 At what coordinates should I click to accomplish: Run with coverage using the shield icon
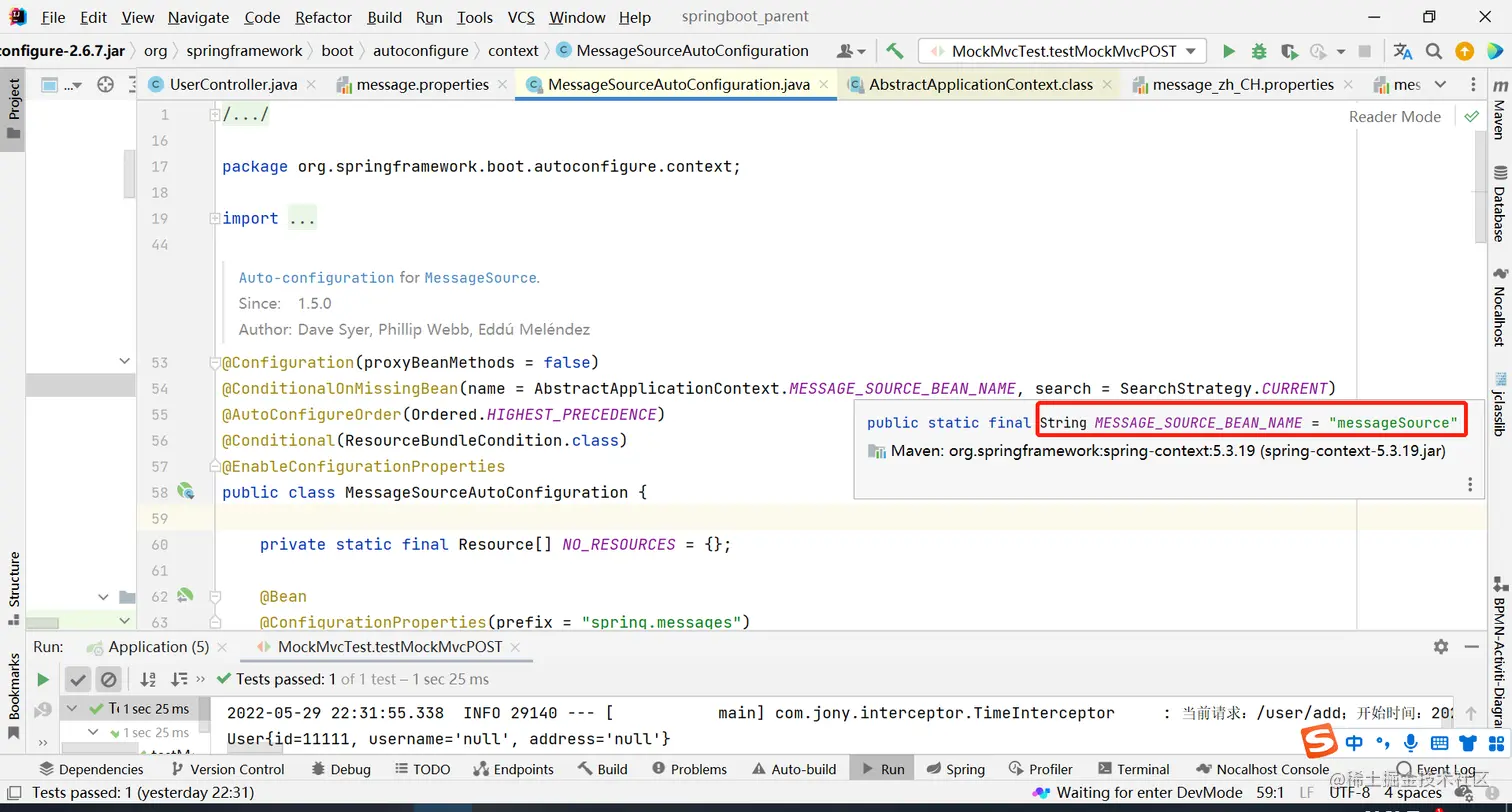[x=1288, y=51]
